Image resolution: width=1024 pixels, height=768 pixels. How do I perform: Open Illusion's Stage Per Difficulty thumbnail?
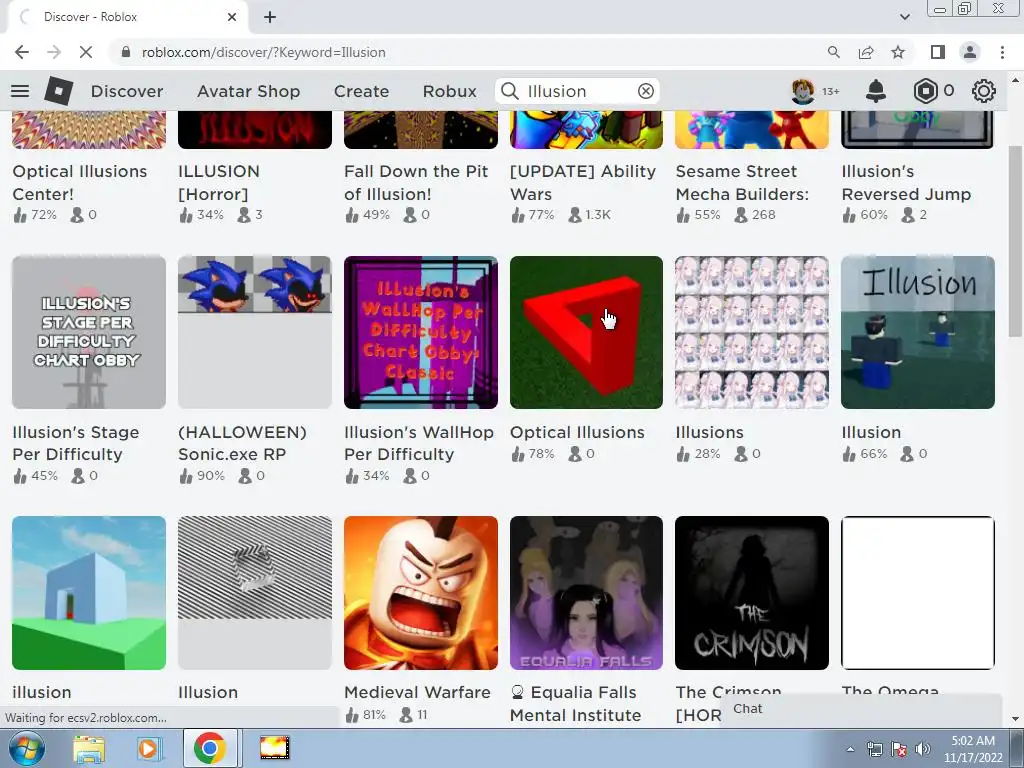click(89, 332)
